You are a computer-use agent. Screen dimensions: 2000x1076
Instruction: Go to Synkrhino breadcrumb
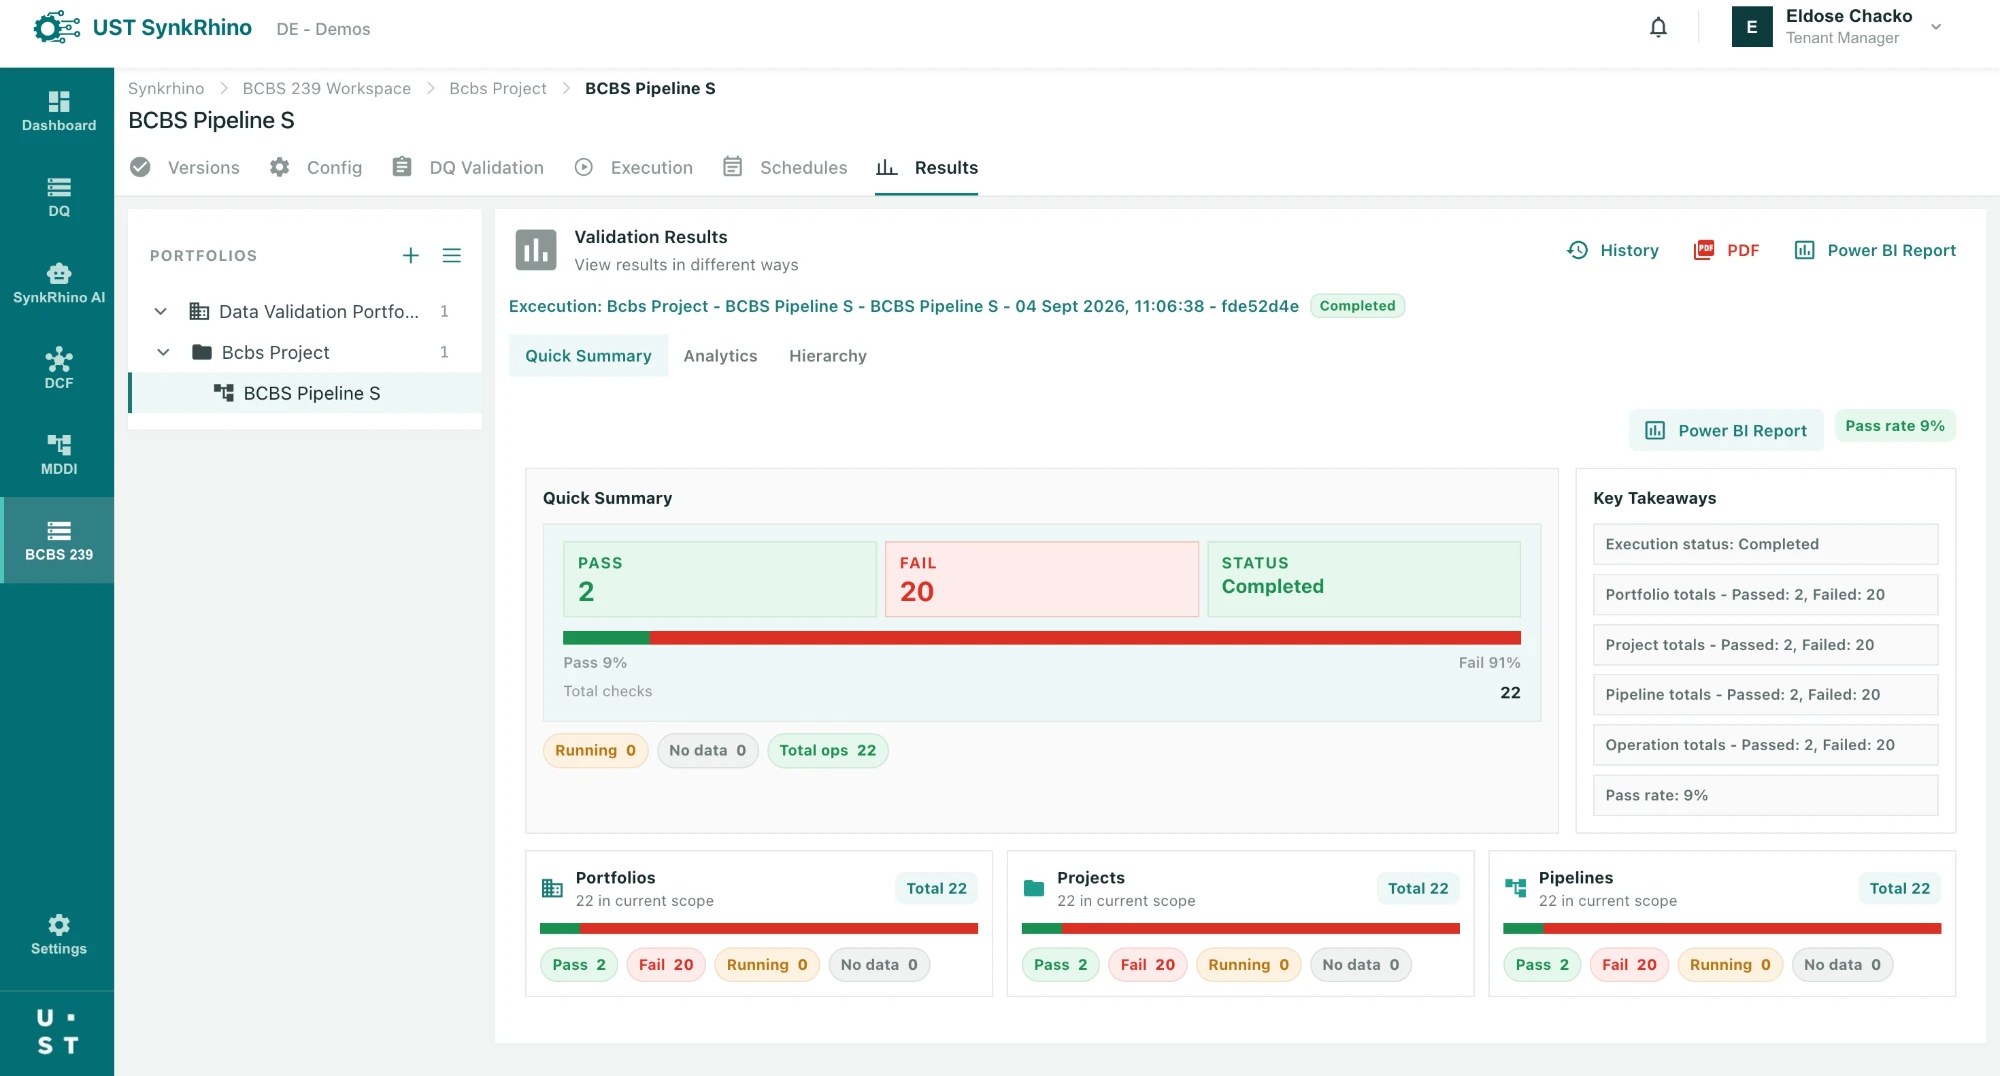[x=166, y=88]
